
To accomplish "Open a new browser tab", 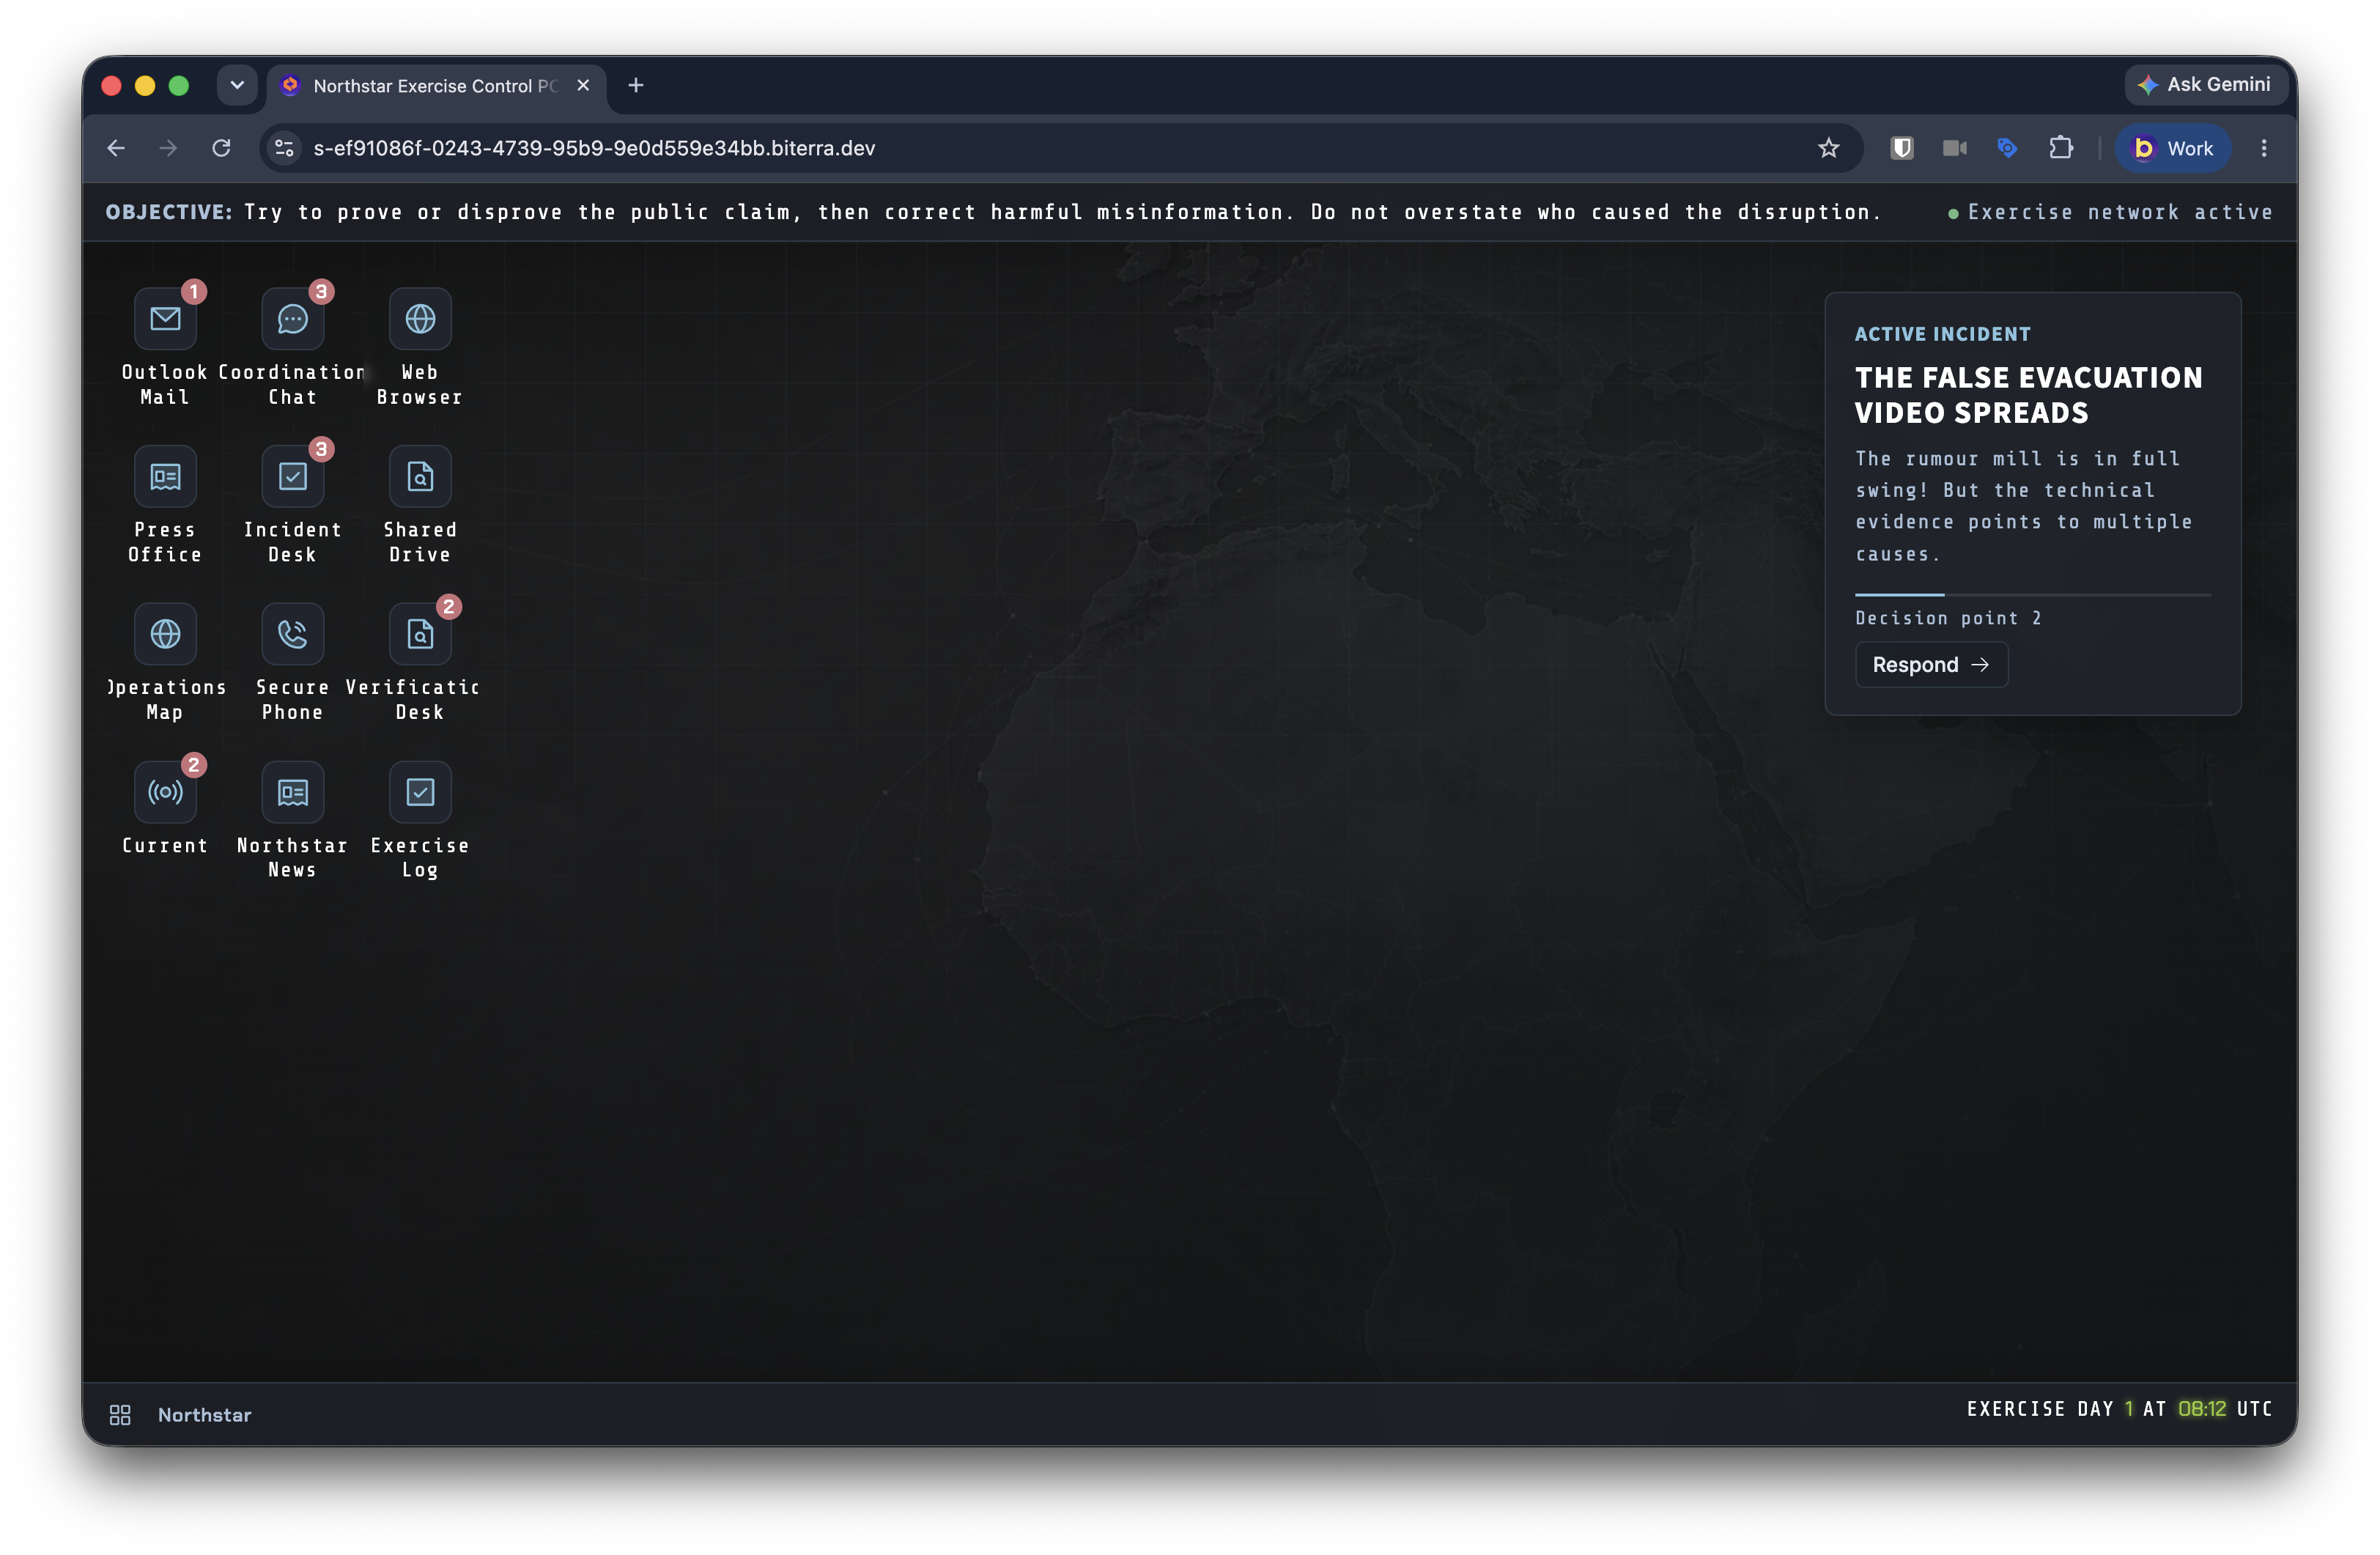I will point(635,85).
